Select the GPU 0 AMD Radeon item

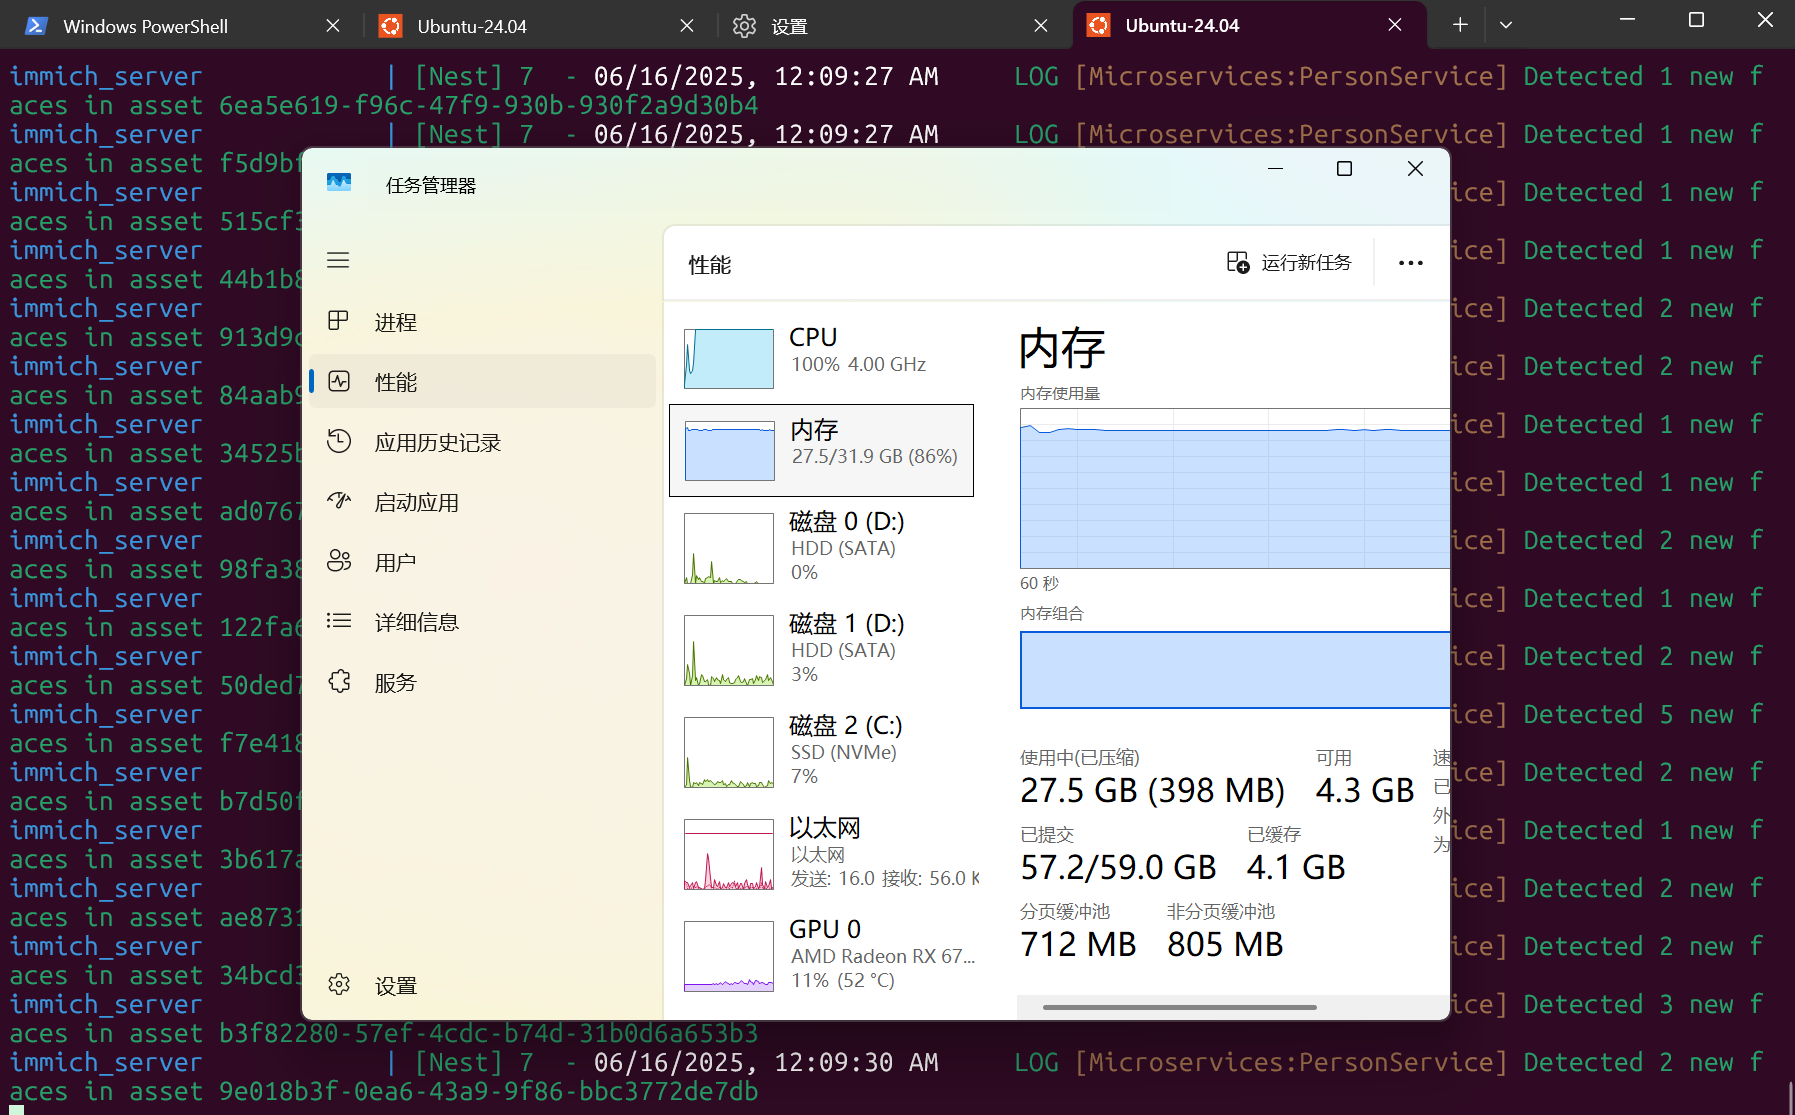click(821, 955)
